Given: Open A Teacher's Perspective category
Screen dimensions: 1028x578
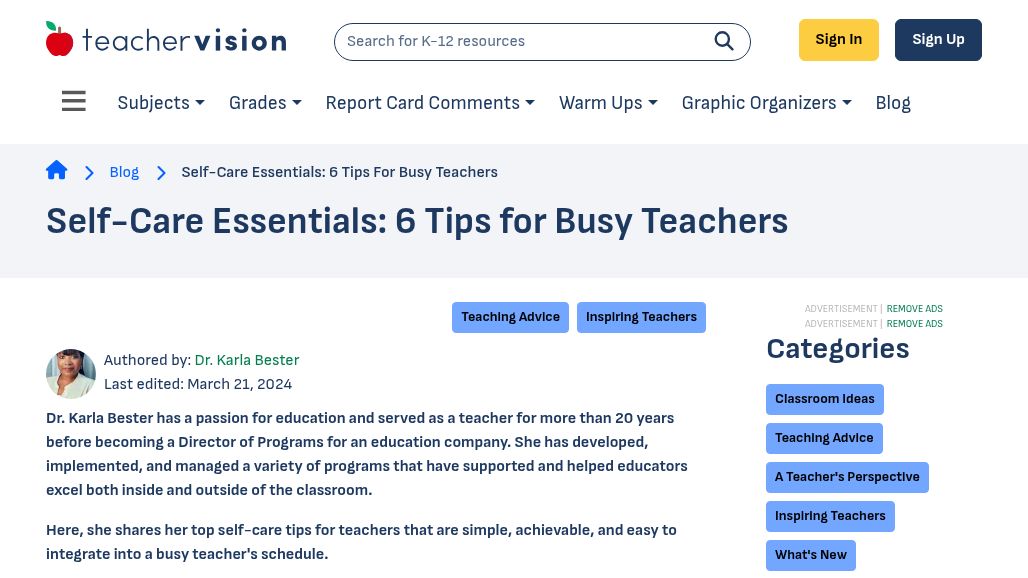Looking at the screenshot, I should [847, 477].
